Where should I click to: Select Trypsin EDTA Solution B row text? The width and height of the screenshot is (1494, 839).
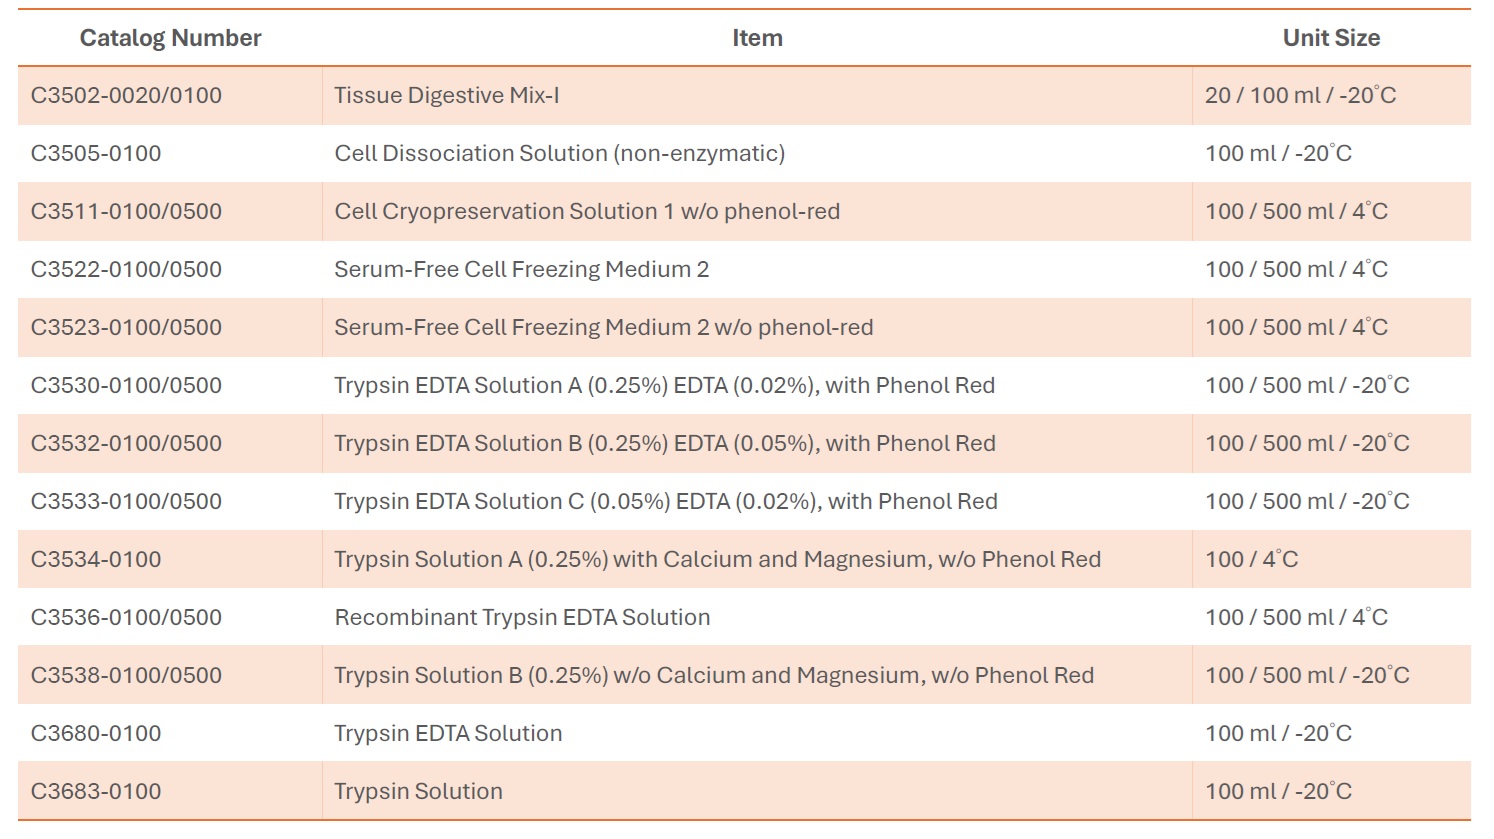click(x=665, y=444)
